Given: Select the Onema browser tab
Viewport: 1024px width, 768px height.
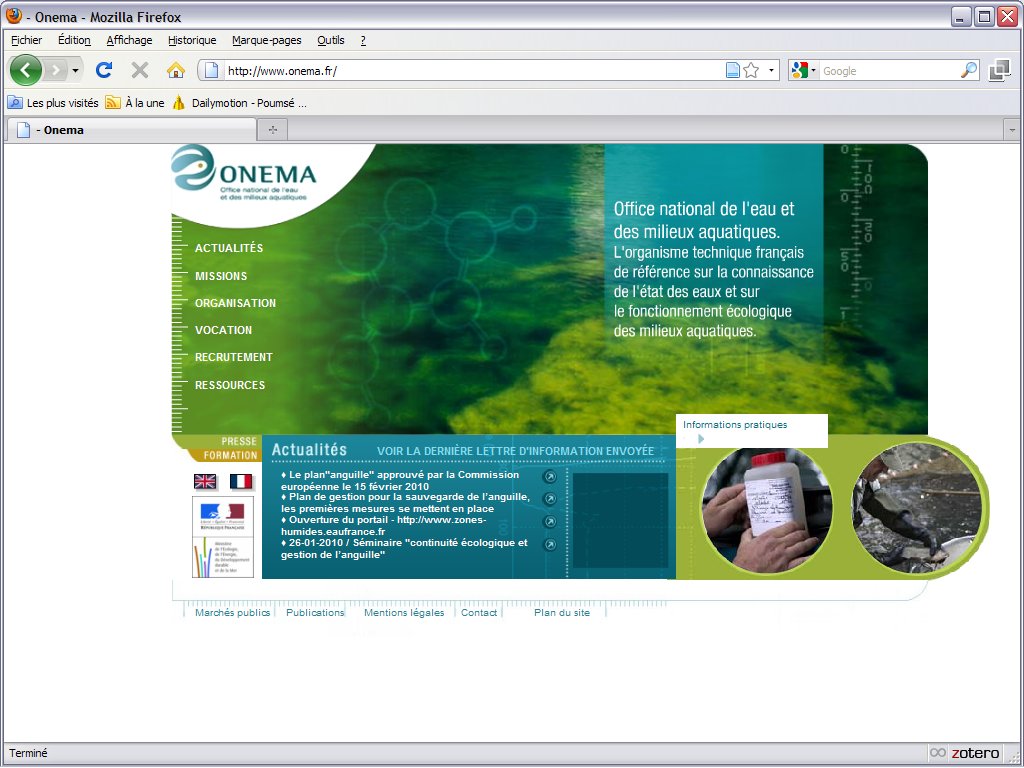Looking at the screenshot, I should 130,130.
